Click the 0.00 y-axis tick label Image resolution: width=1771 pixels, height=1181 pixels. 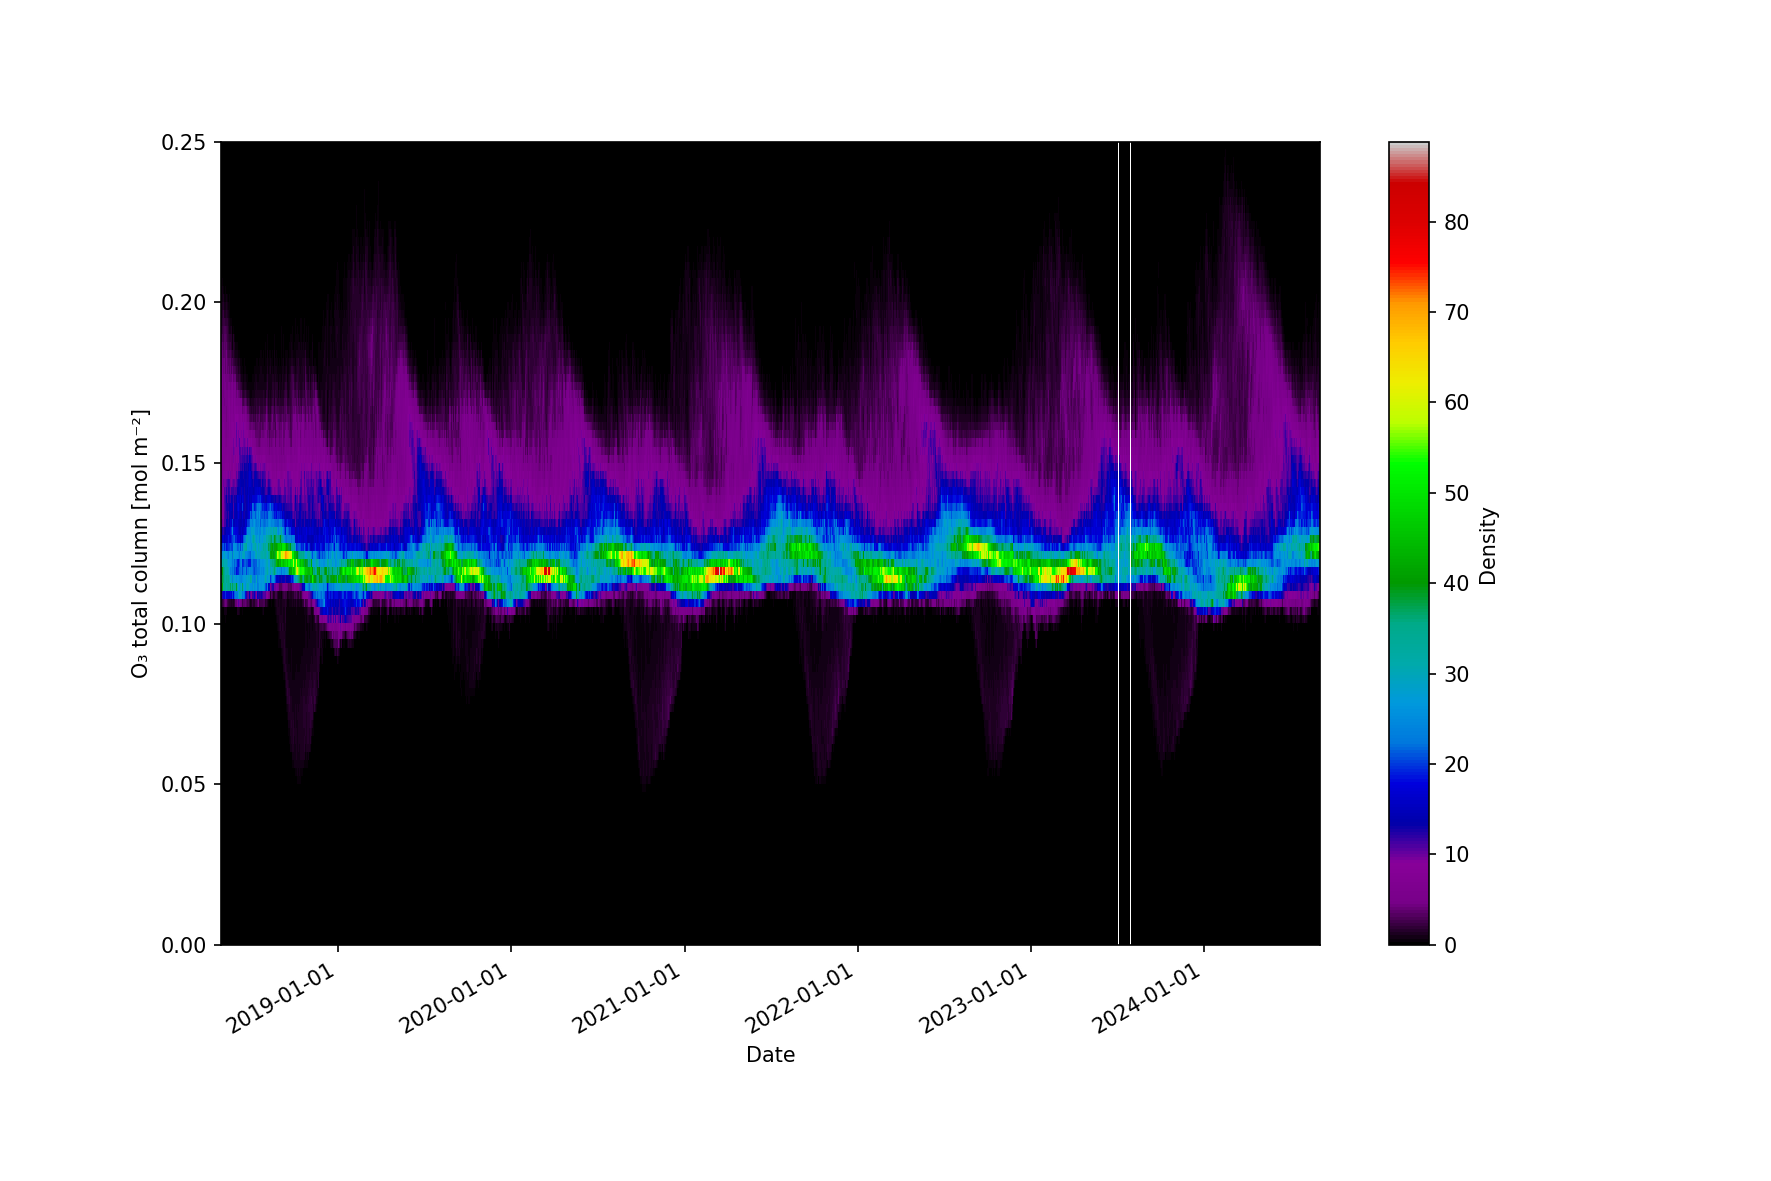pos(184,945)
